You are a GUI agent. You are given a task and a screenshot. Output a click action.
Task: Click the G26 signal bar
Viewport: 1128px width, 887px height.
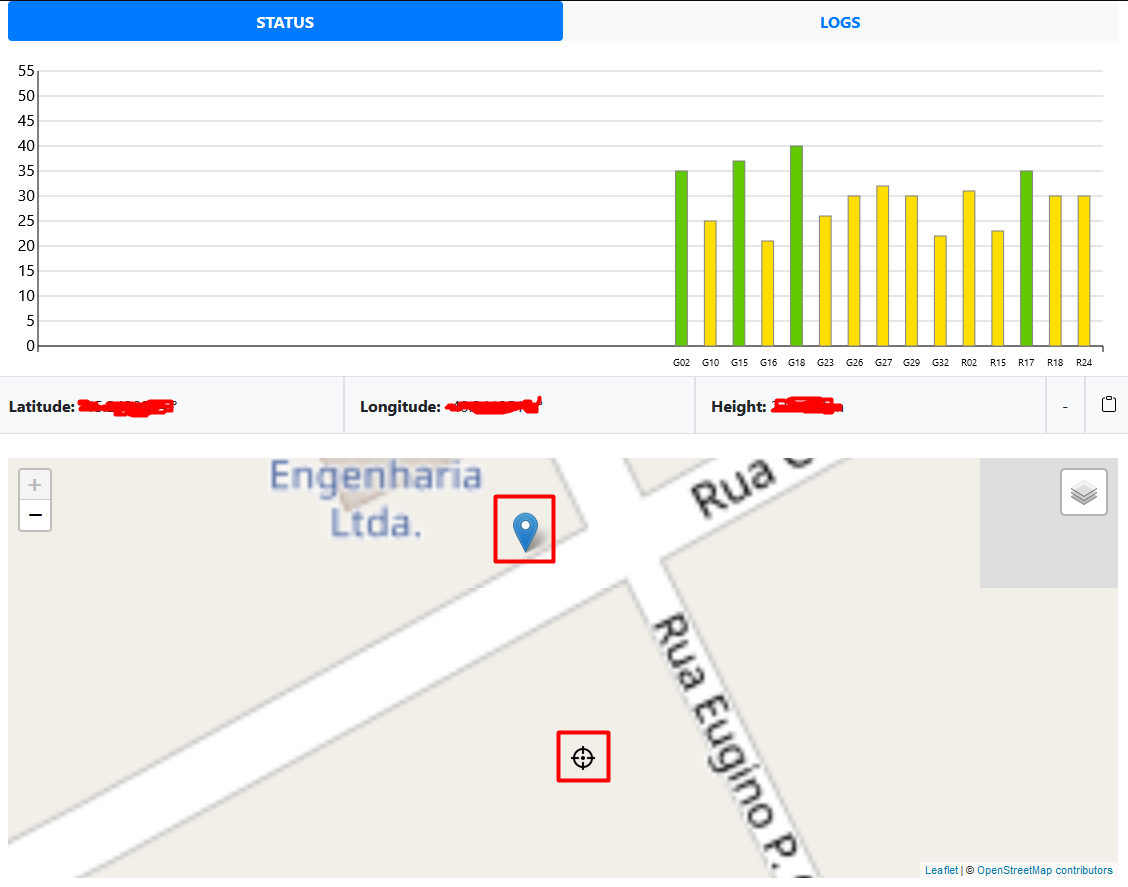pyautogui.click(x=854, y=271)
